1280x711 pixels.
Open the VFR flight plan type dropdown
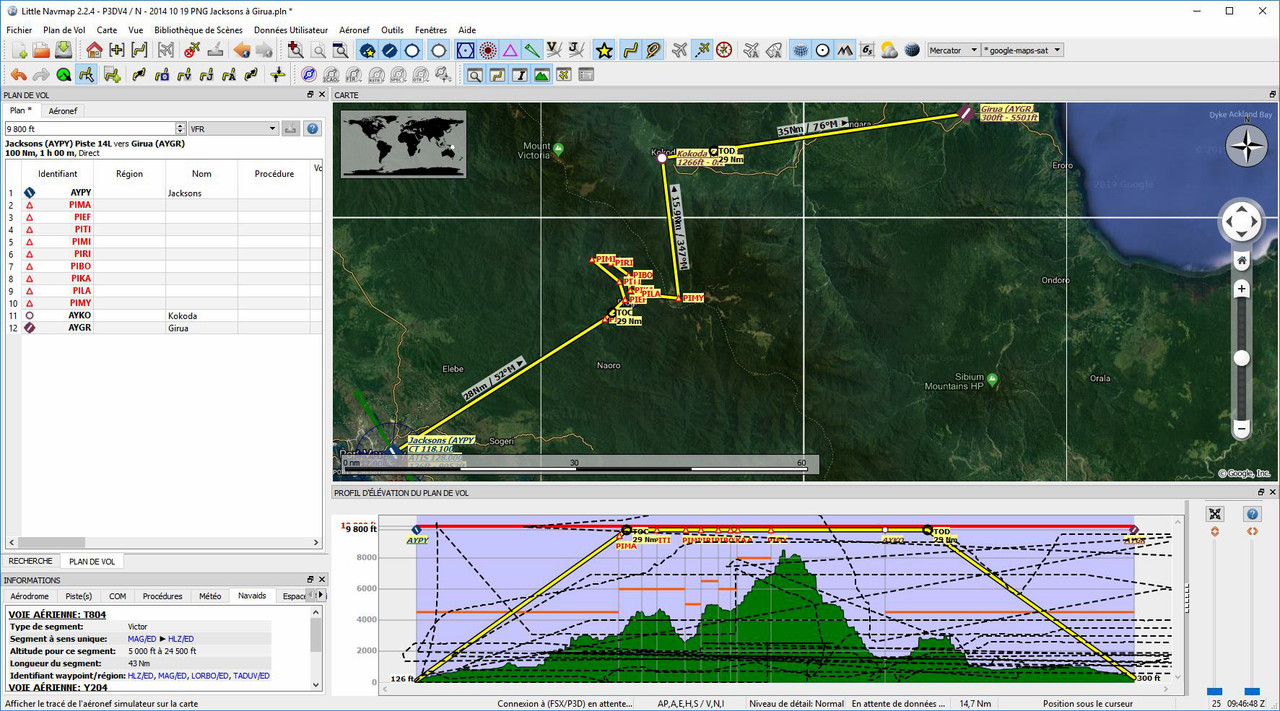(x=233, y=129)
